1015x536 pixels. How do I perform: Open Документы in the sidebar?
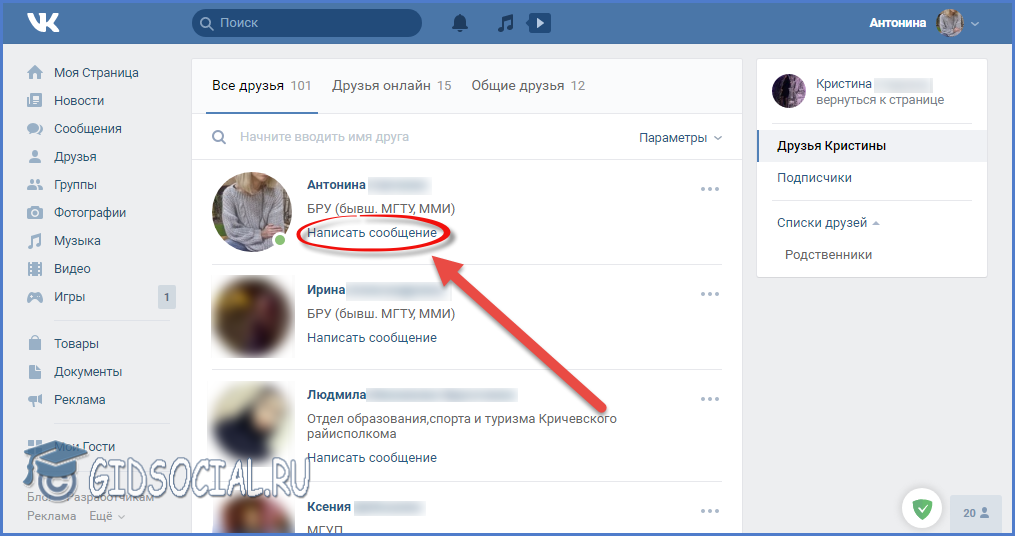[x=88, y=372]
